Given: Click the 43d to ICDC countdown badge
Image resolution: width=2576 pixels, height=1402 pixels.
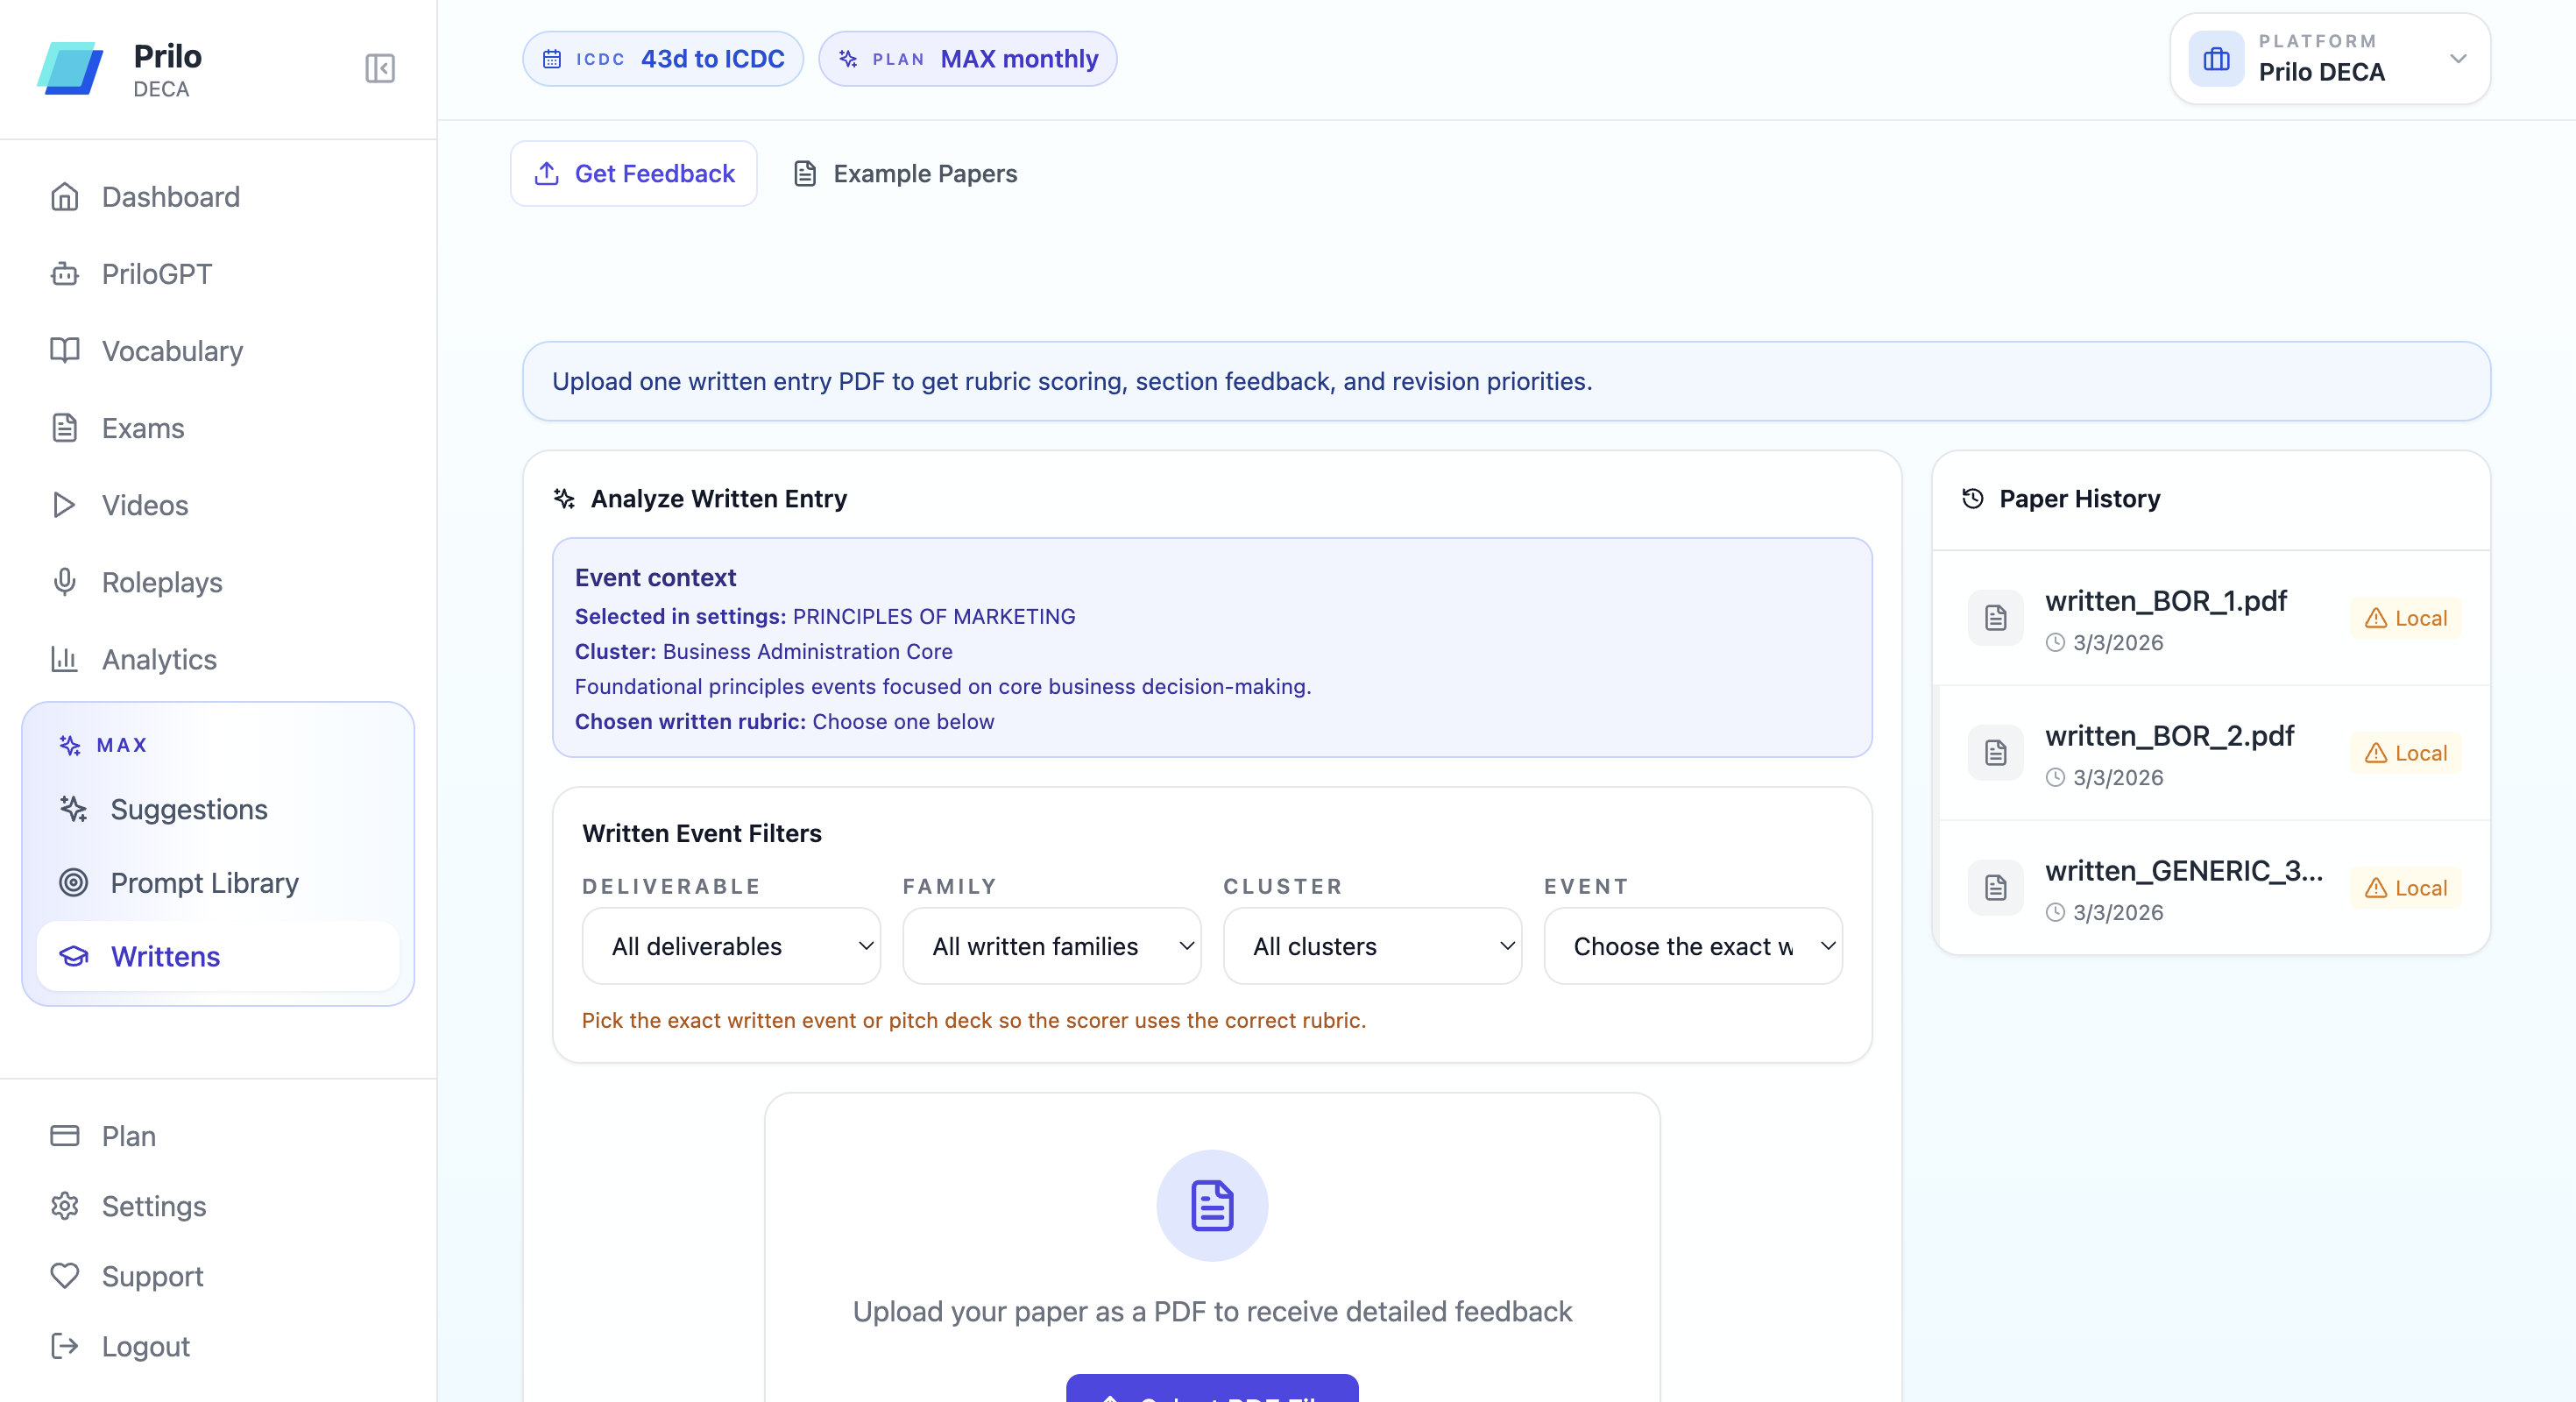Looking at the screenshot, I should pos(663,59).
